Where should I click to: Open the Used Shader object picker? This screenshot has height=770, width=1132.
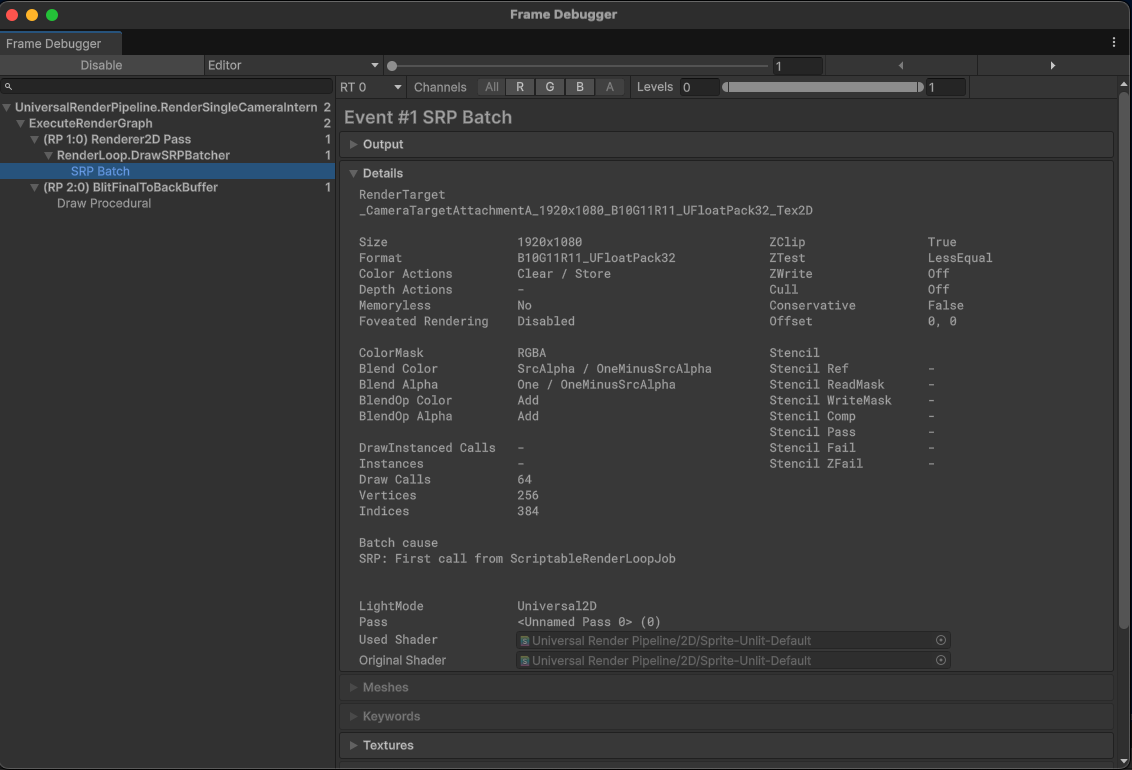938,640
